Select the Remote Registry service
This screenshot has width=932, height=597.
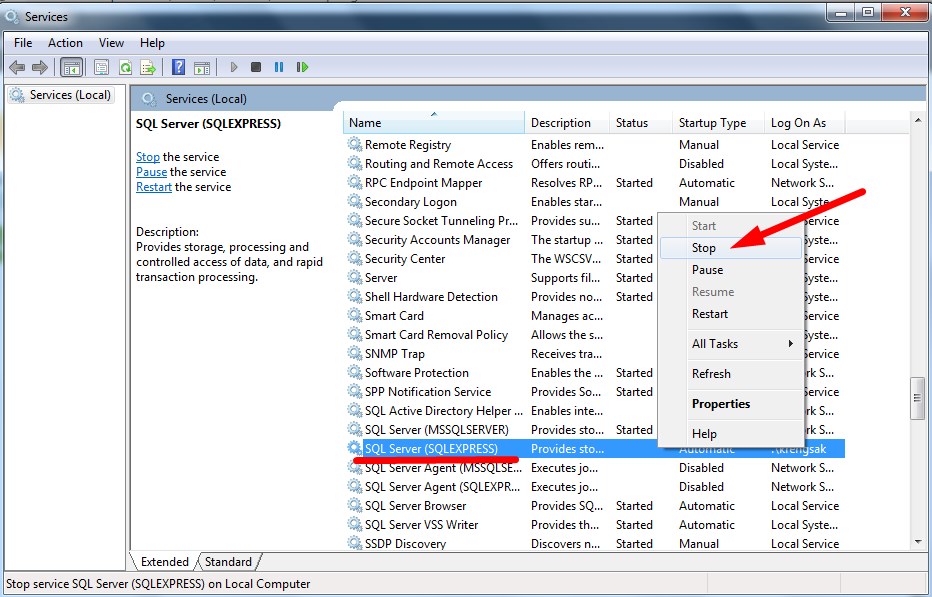594,145
